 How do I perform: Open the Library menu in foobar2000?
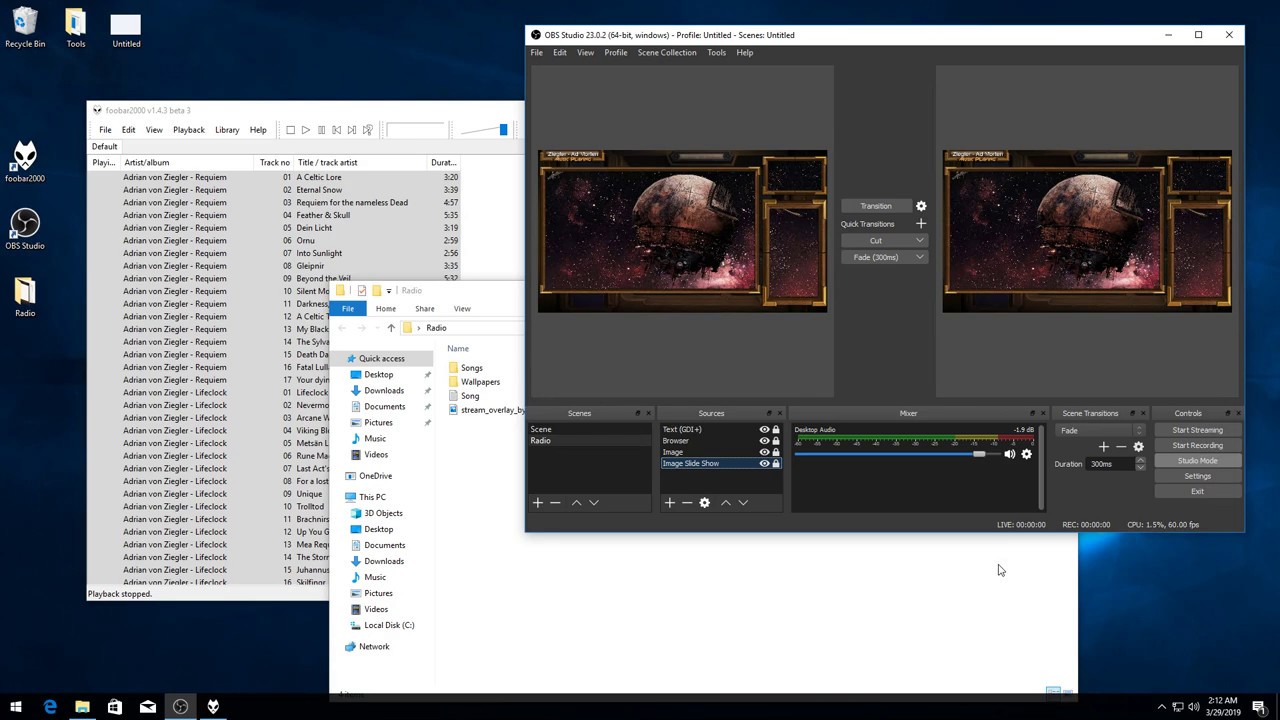(x=227, y=130)
